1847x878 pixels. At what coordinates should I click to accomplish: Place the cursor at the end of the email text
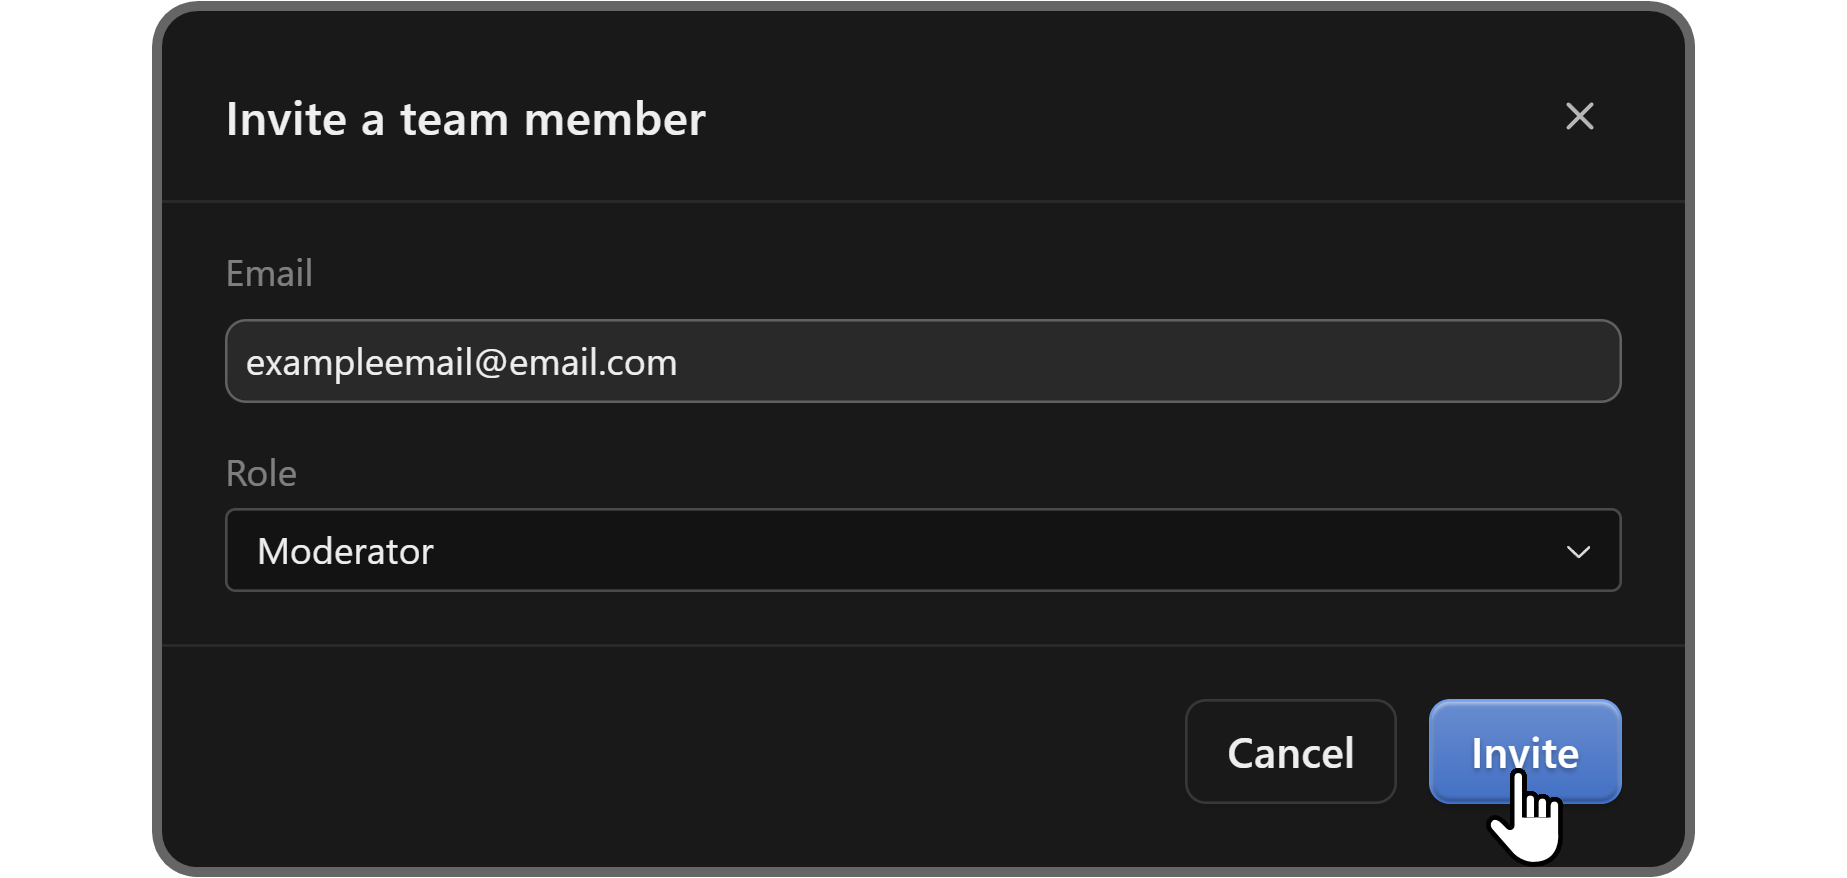coord(679,362)
